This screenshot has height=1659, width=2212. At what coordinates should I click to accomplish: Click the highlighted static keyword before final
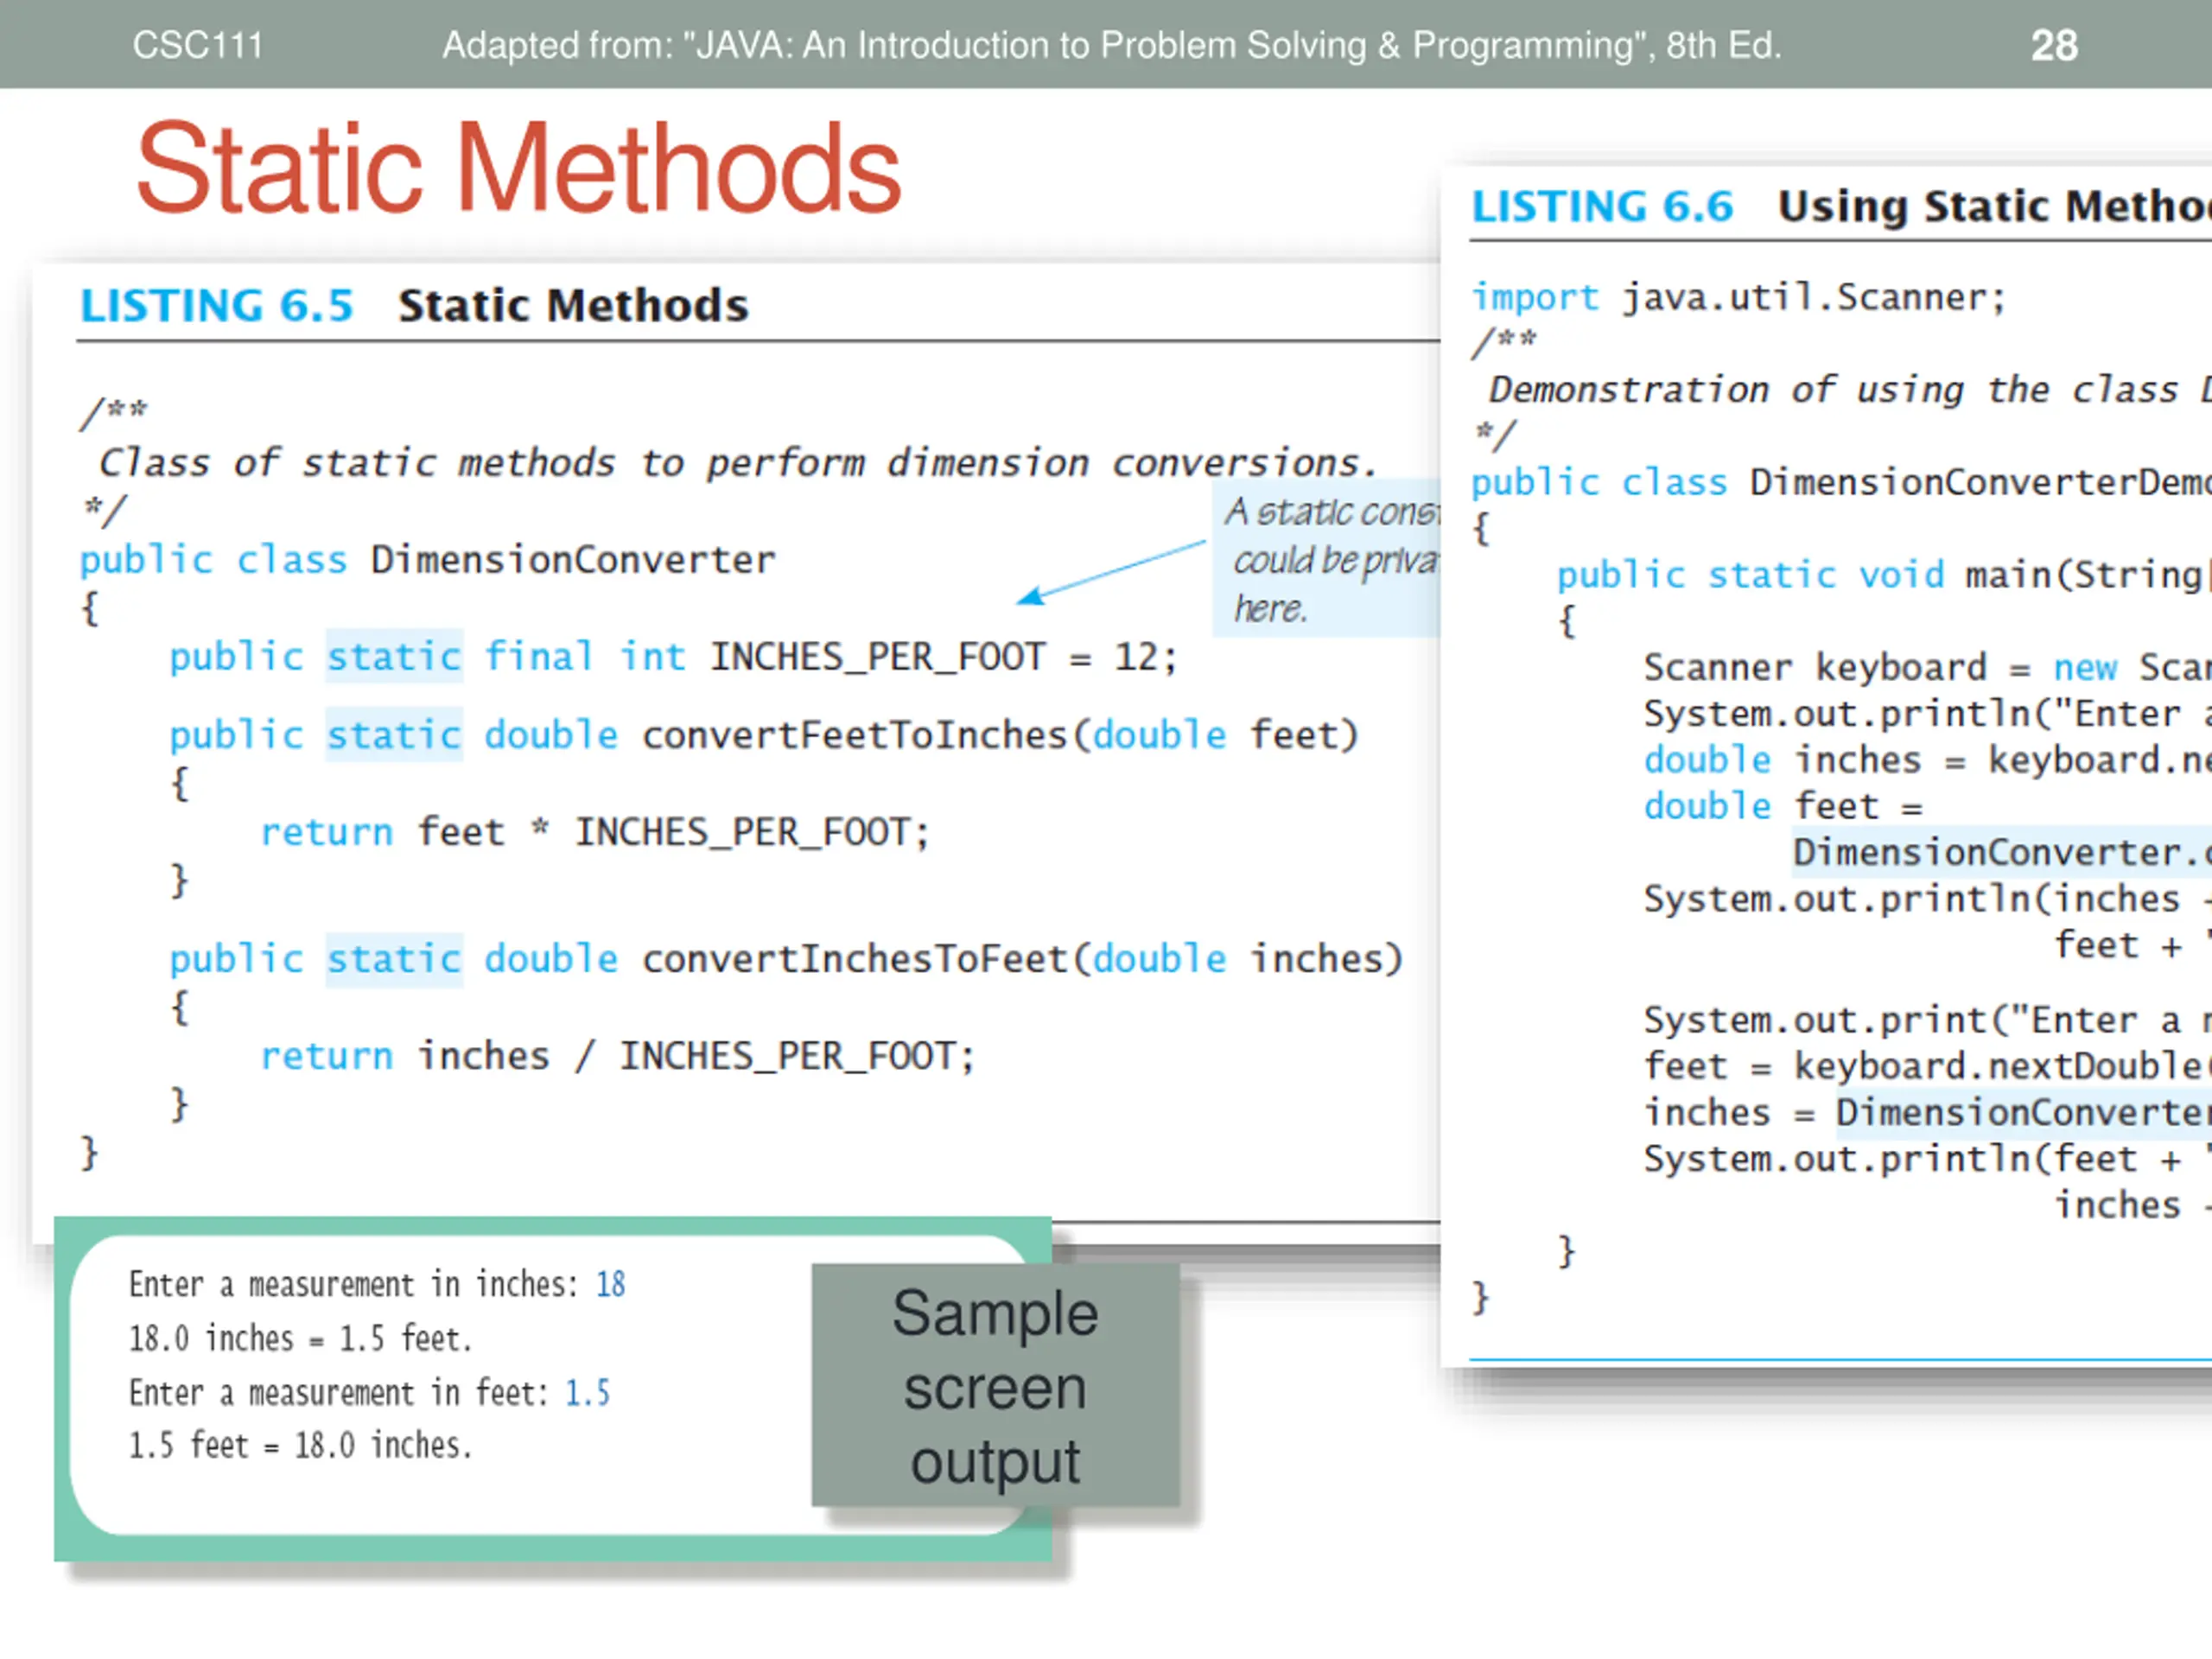point(394,657)
